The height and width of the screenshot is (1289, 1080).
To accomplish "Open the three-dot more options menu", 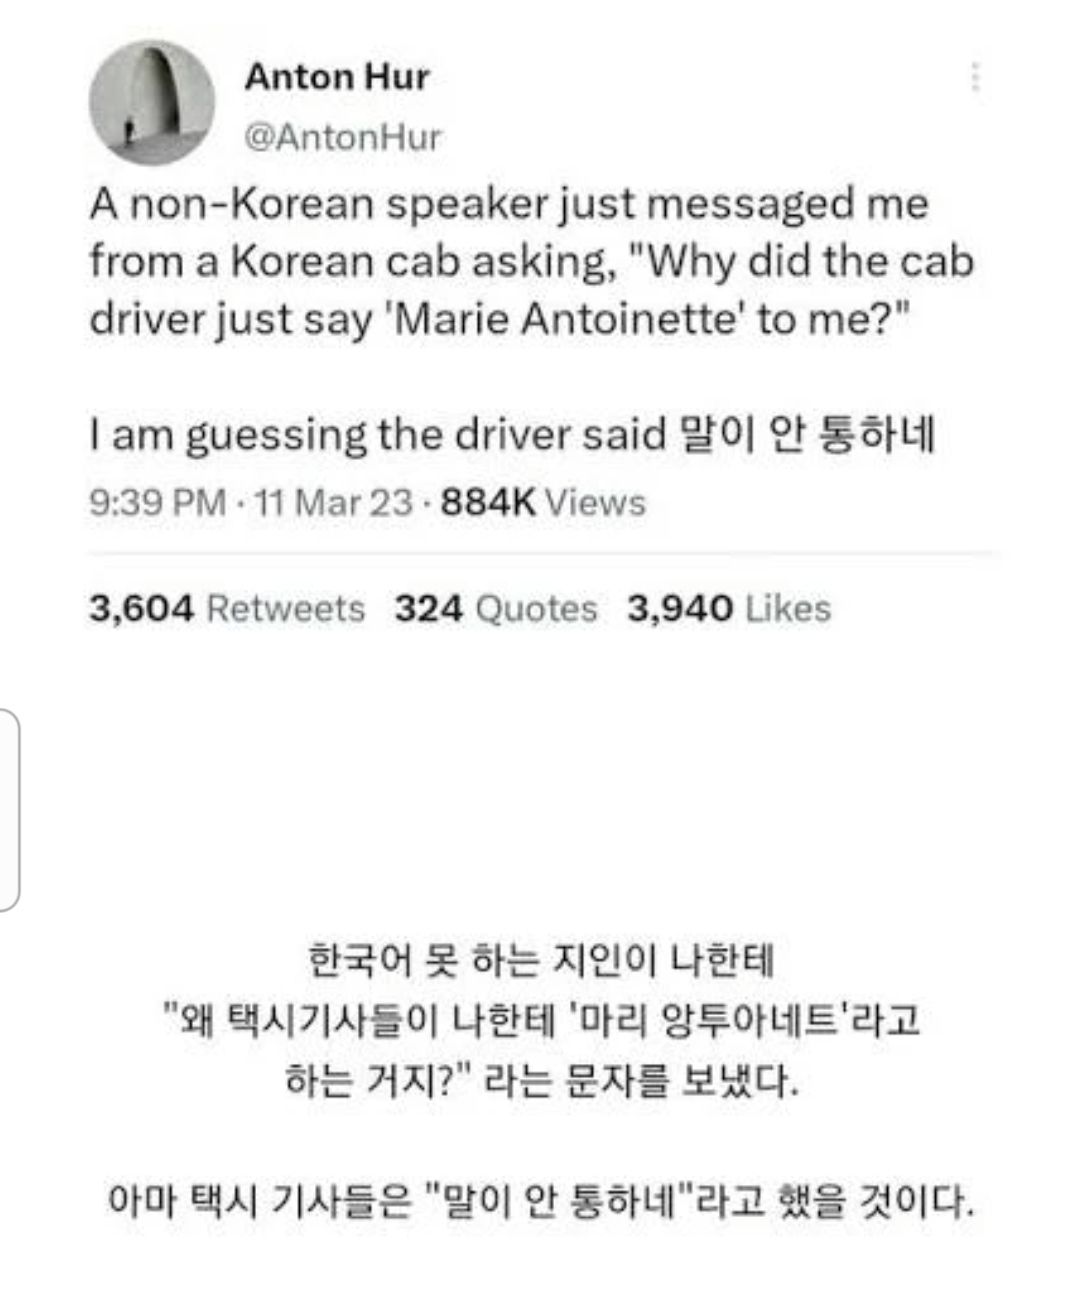I will 975,78.
